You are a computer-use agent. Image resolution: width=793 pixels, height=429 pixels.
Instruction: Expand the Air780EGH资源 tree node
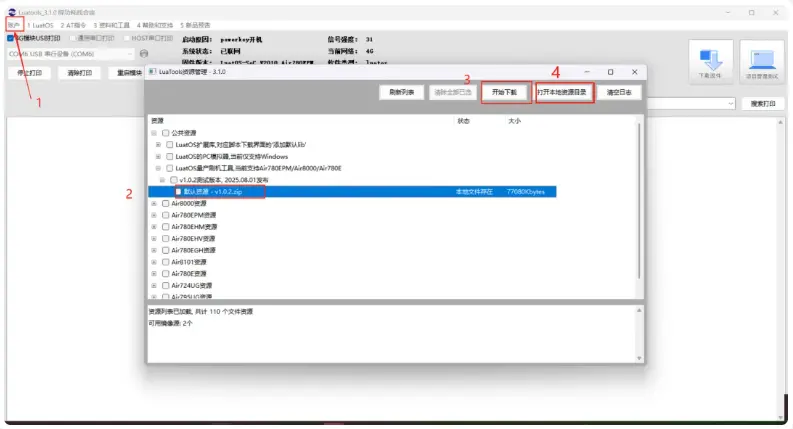pos(154,250)
